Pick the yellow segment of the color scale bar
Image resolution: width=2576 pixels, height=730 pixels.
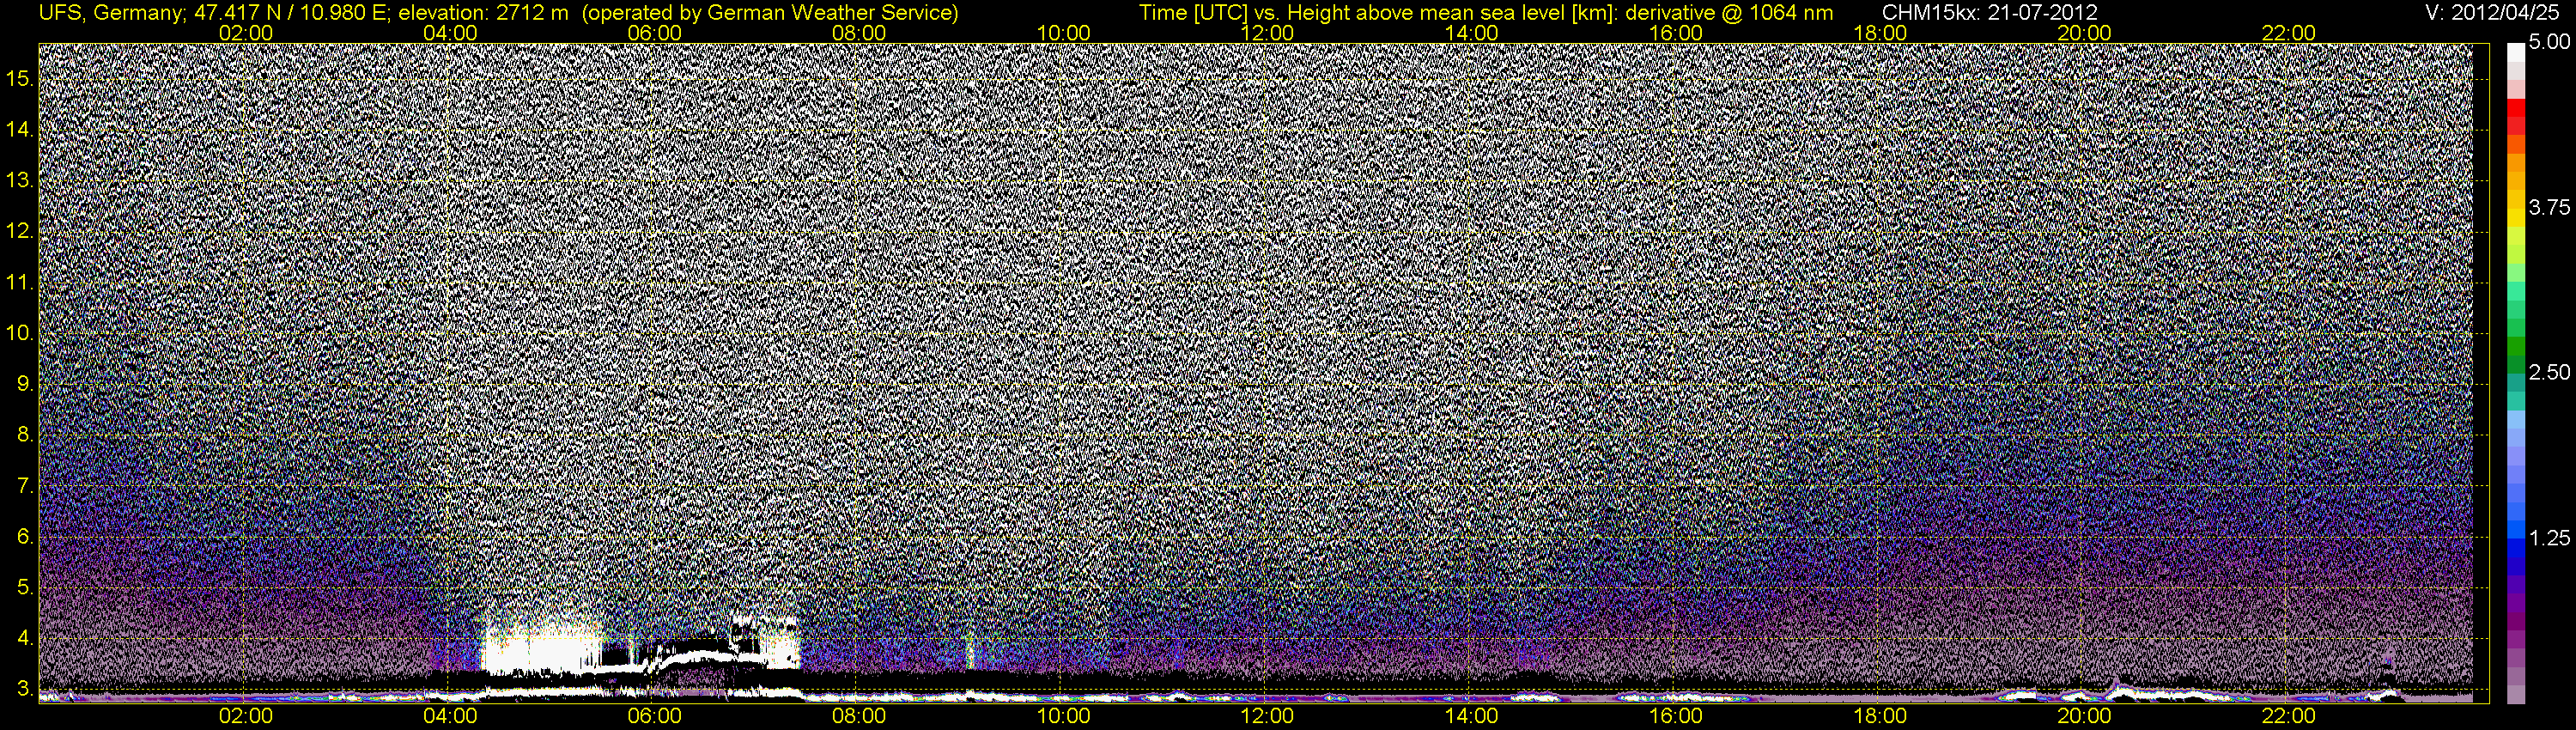2516,218
